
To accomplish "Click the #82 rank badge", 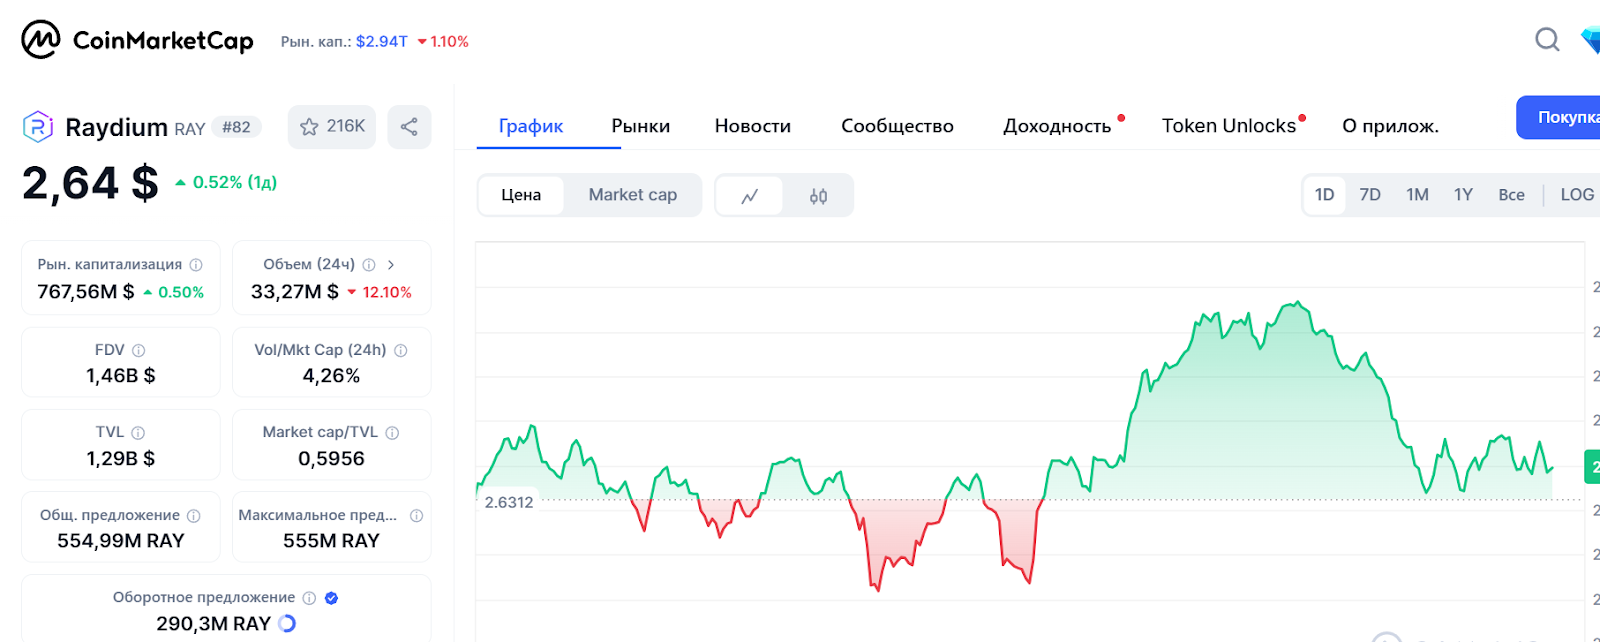I will click(237, 127).
